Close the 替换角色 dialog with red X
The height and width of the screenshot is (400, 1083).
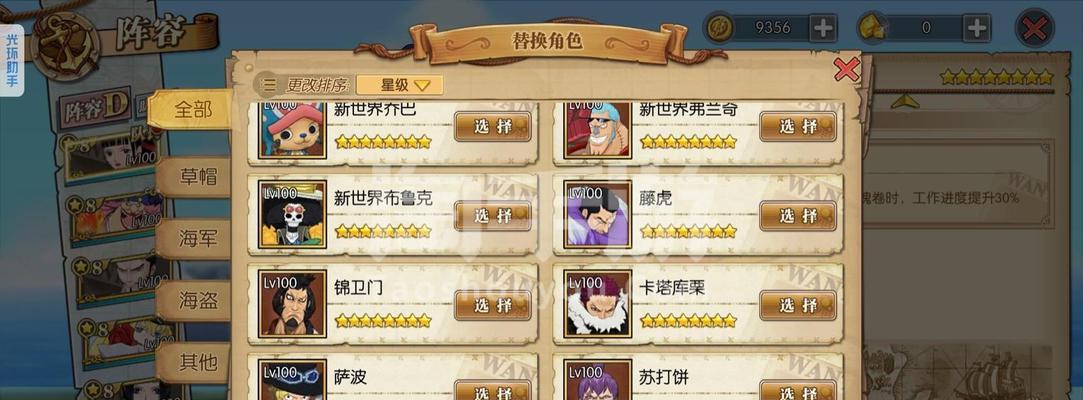click(x=847, y=70)
